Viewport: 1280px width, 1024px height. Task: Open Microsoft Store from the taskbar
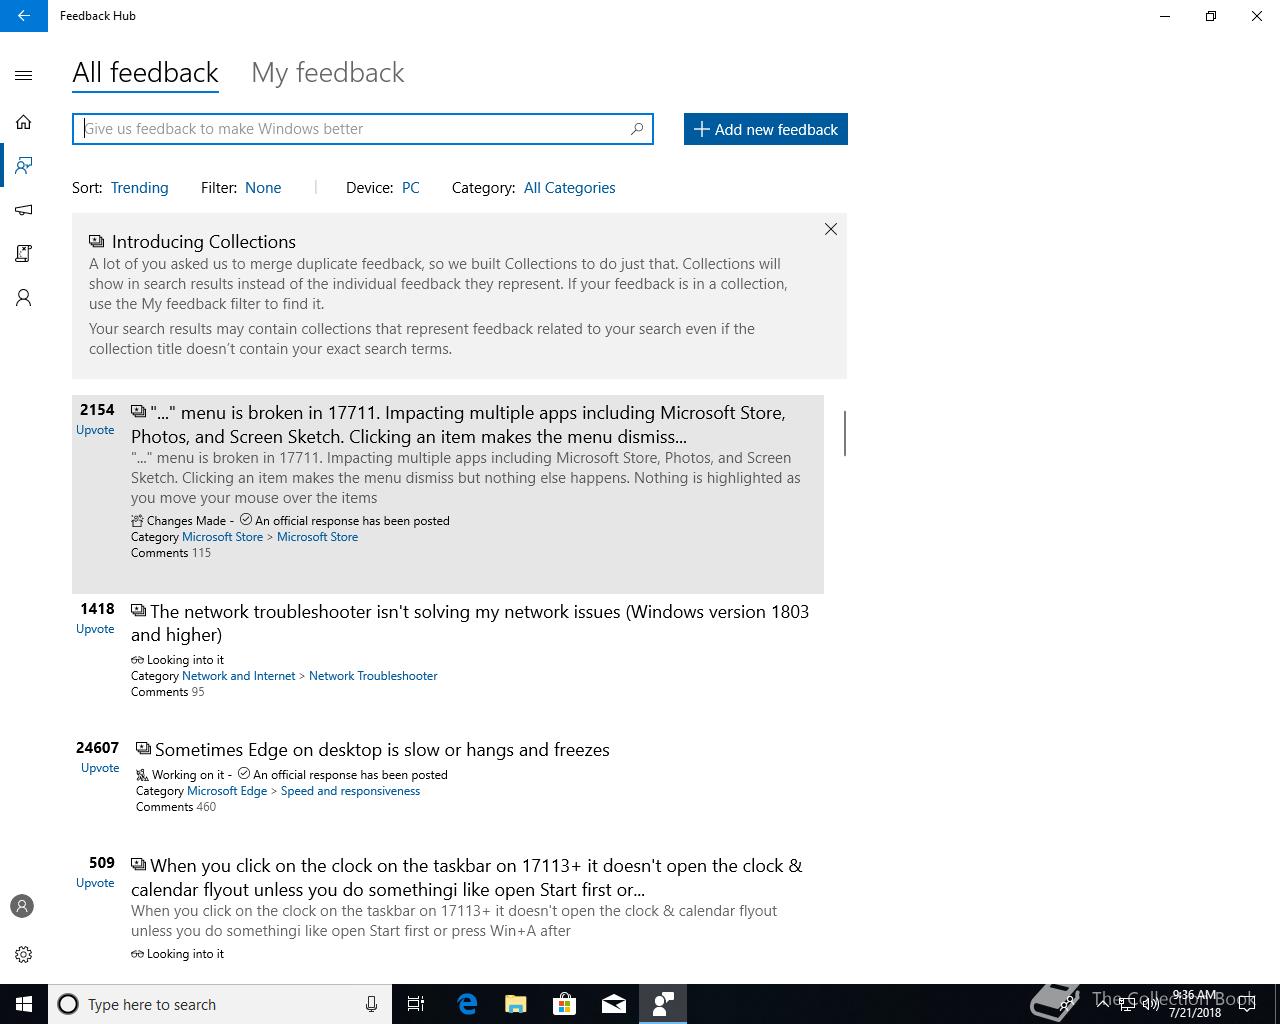point(565,1004)
